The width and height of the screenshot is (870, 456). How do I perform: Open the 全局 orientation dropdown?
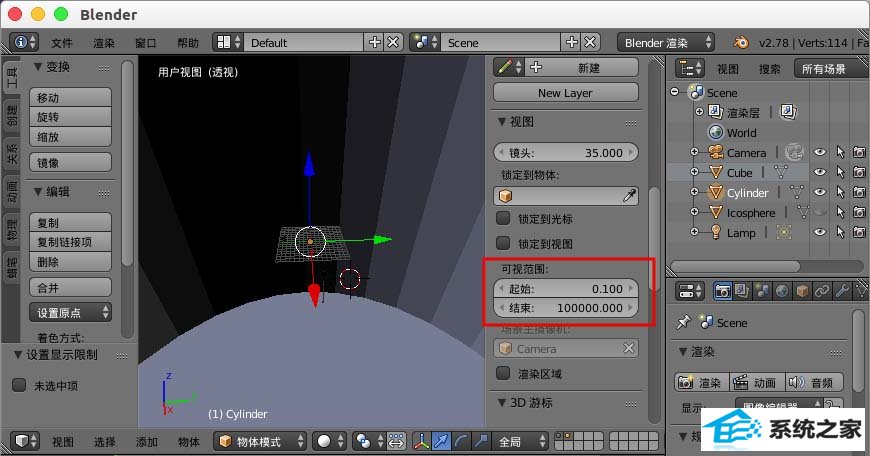coord(520,442)
